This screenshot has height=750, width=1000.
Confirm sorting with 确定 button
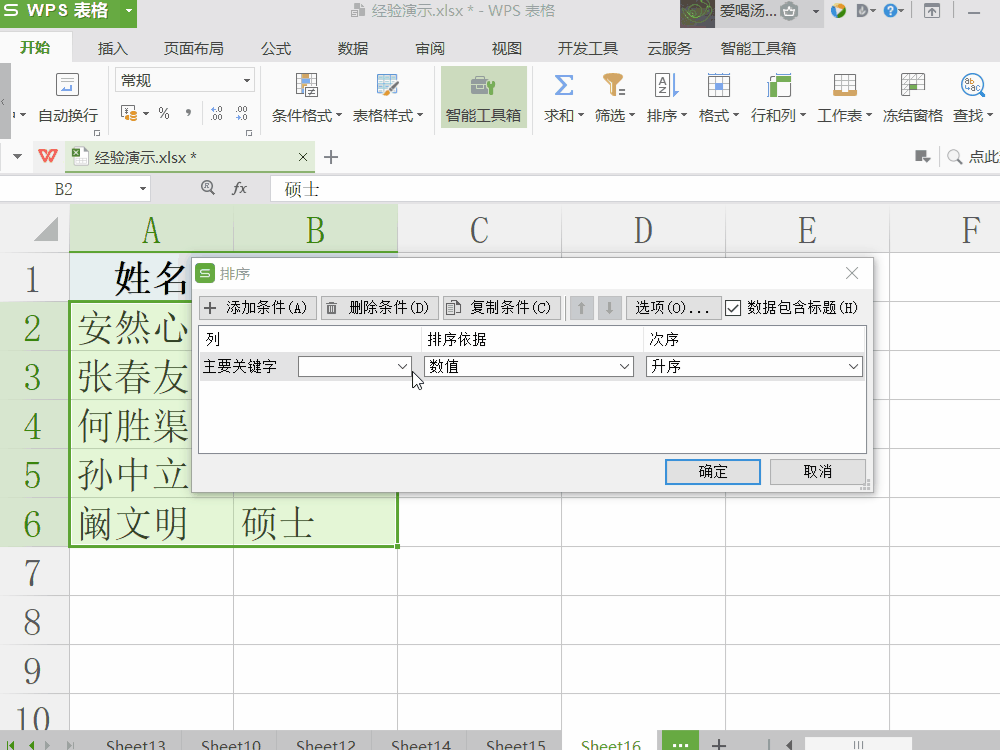(x=712, y=472)
